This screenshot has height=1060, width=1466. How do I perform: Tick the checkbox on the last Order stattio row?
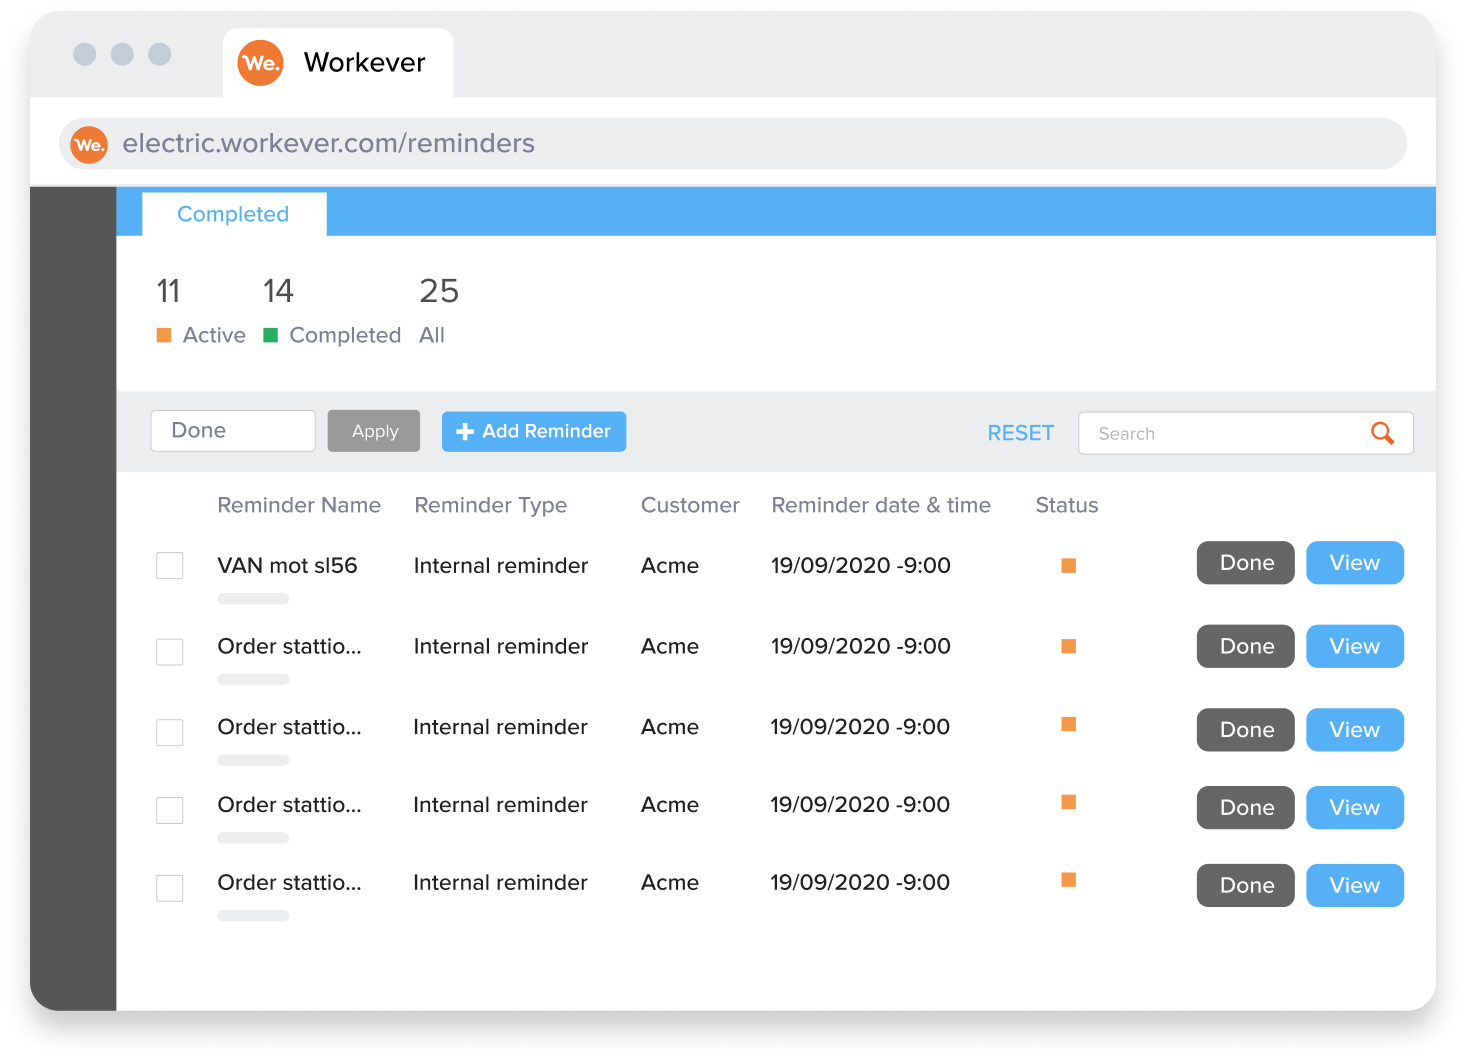click(169, 888)
